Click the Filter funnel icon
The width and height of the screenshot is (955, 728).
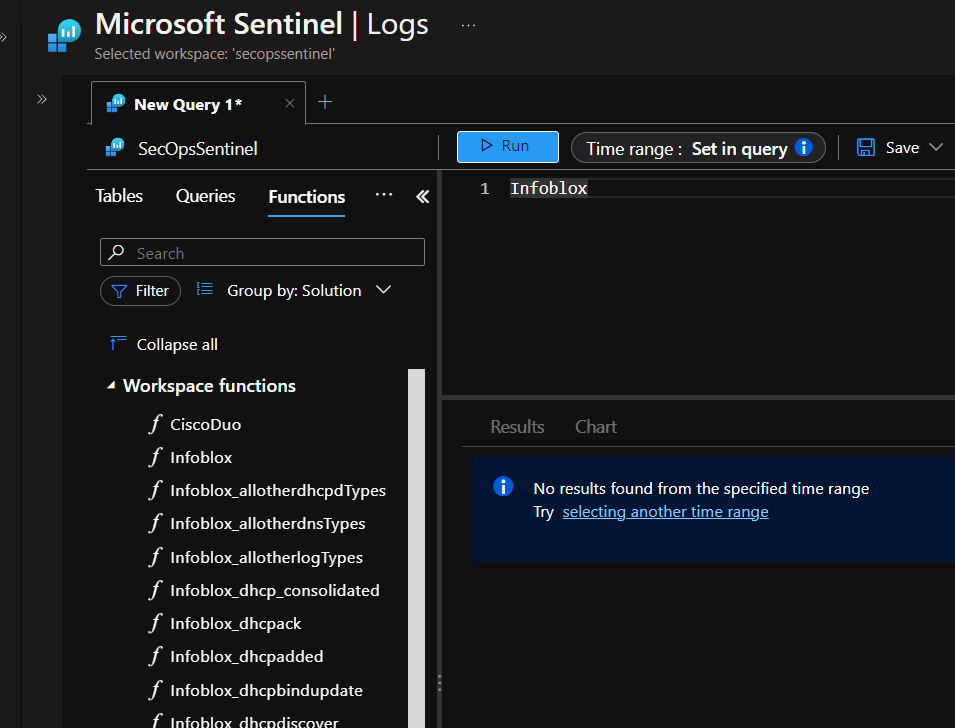pyautogui.click(x=119, y=291)
